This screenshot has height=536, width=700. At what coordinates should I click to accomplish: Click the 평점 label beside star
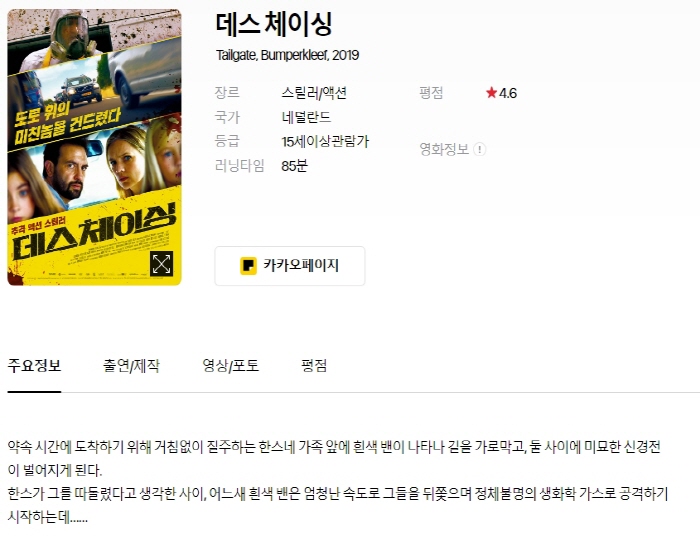click(431, 93)
